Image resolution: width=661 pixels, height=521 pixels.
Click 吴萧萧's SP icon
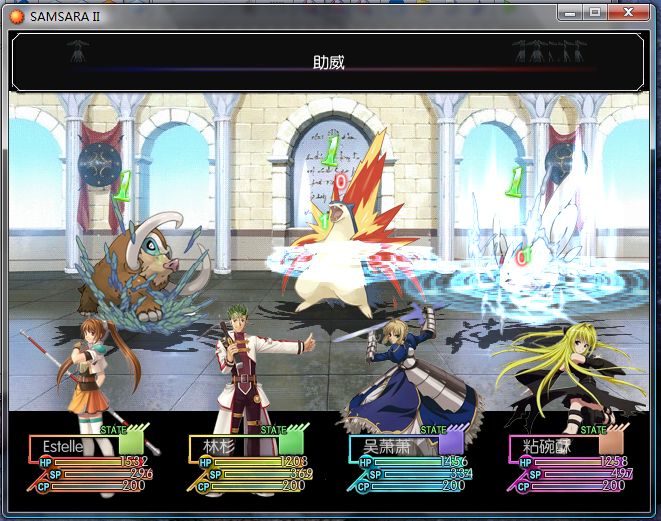tap(376, 475)
